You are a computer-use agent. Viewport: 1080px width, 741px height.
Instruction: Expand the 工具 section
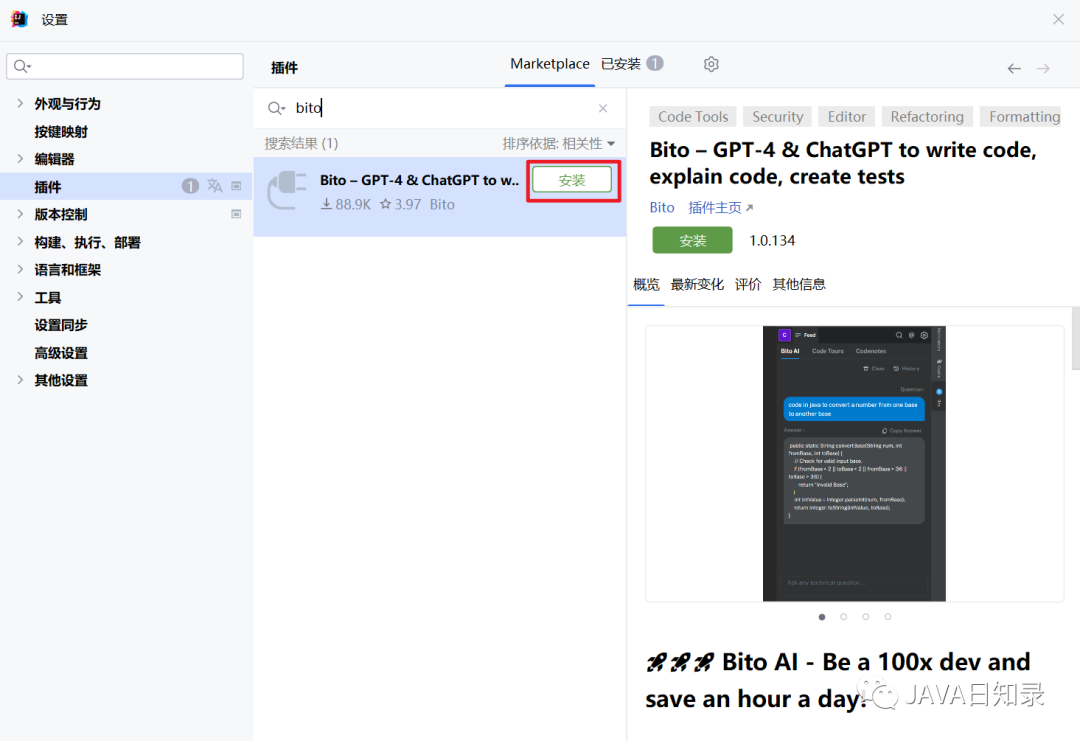point(20,297)
